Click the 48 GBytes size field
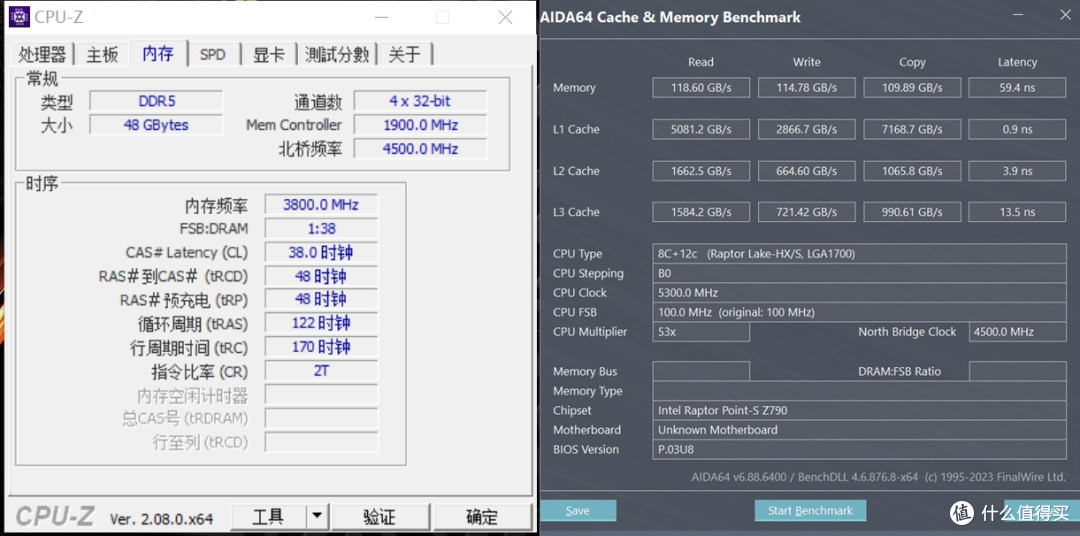Screen dimensions: 1080x536 (x=156, y=125)
